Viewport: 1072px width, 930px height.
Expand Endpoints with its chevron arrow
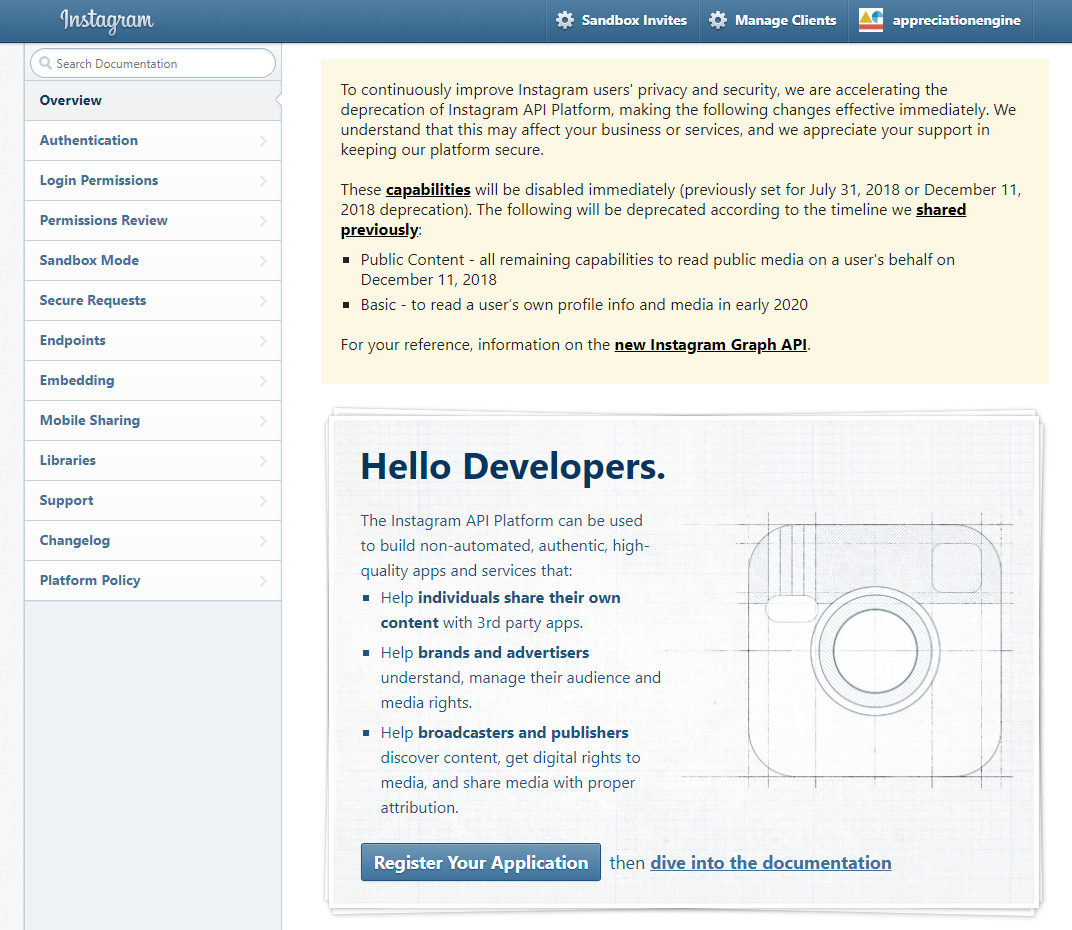pos(263,341)
